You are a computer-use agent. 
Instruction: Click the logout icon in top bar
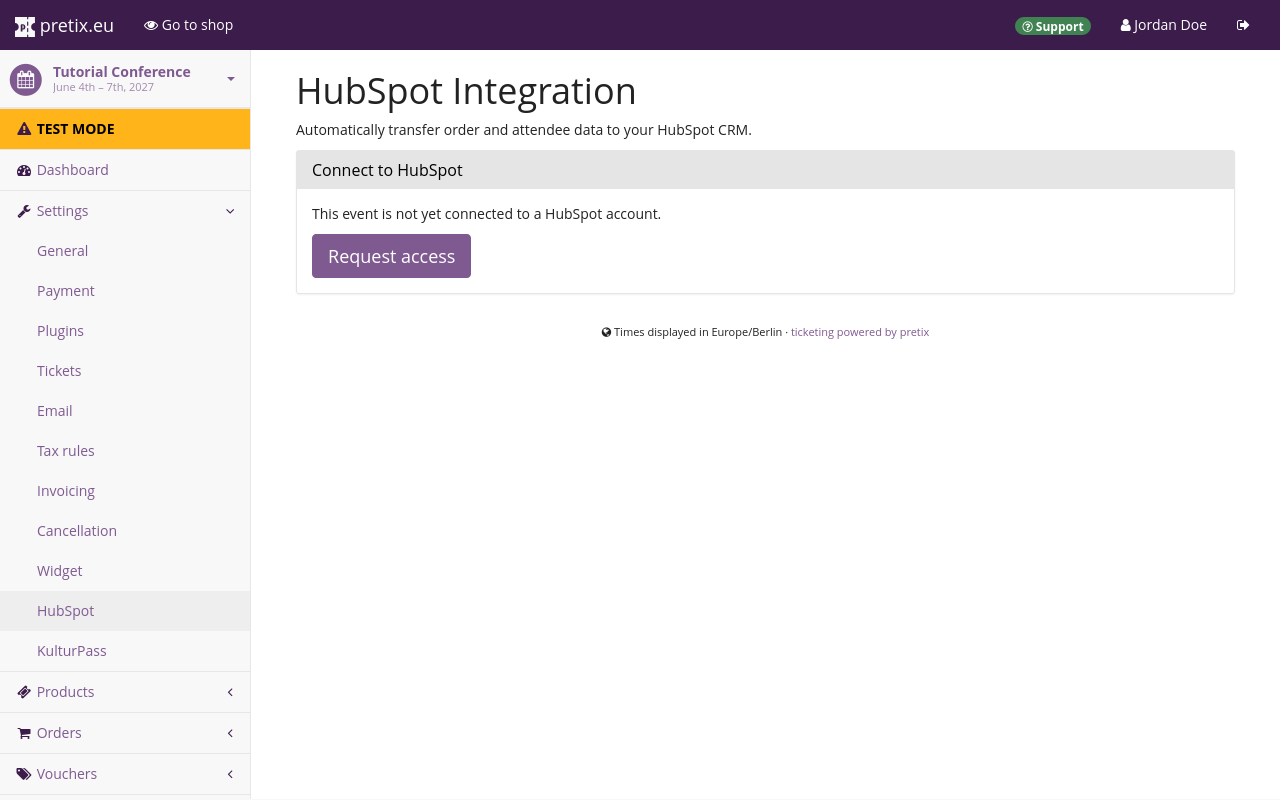(x=1243, y=25)
